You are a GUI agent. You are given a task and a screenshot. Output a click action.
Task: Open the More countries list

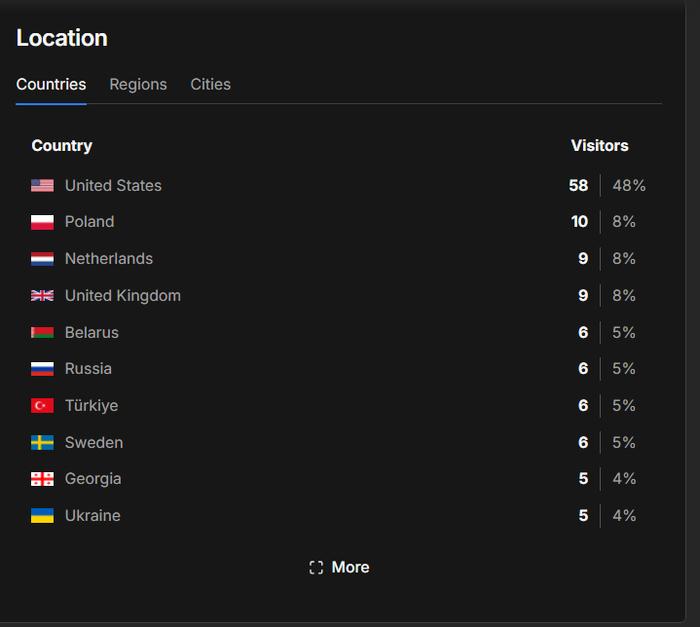pos(339,568)
